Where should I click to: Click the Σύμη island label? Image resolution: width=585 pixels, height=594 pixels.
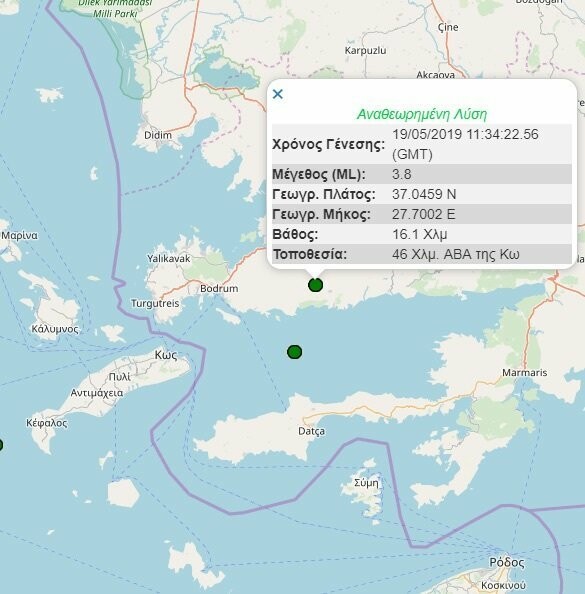366,483
